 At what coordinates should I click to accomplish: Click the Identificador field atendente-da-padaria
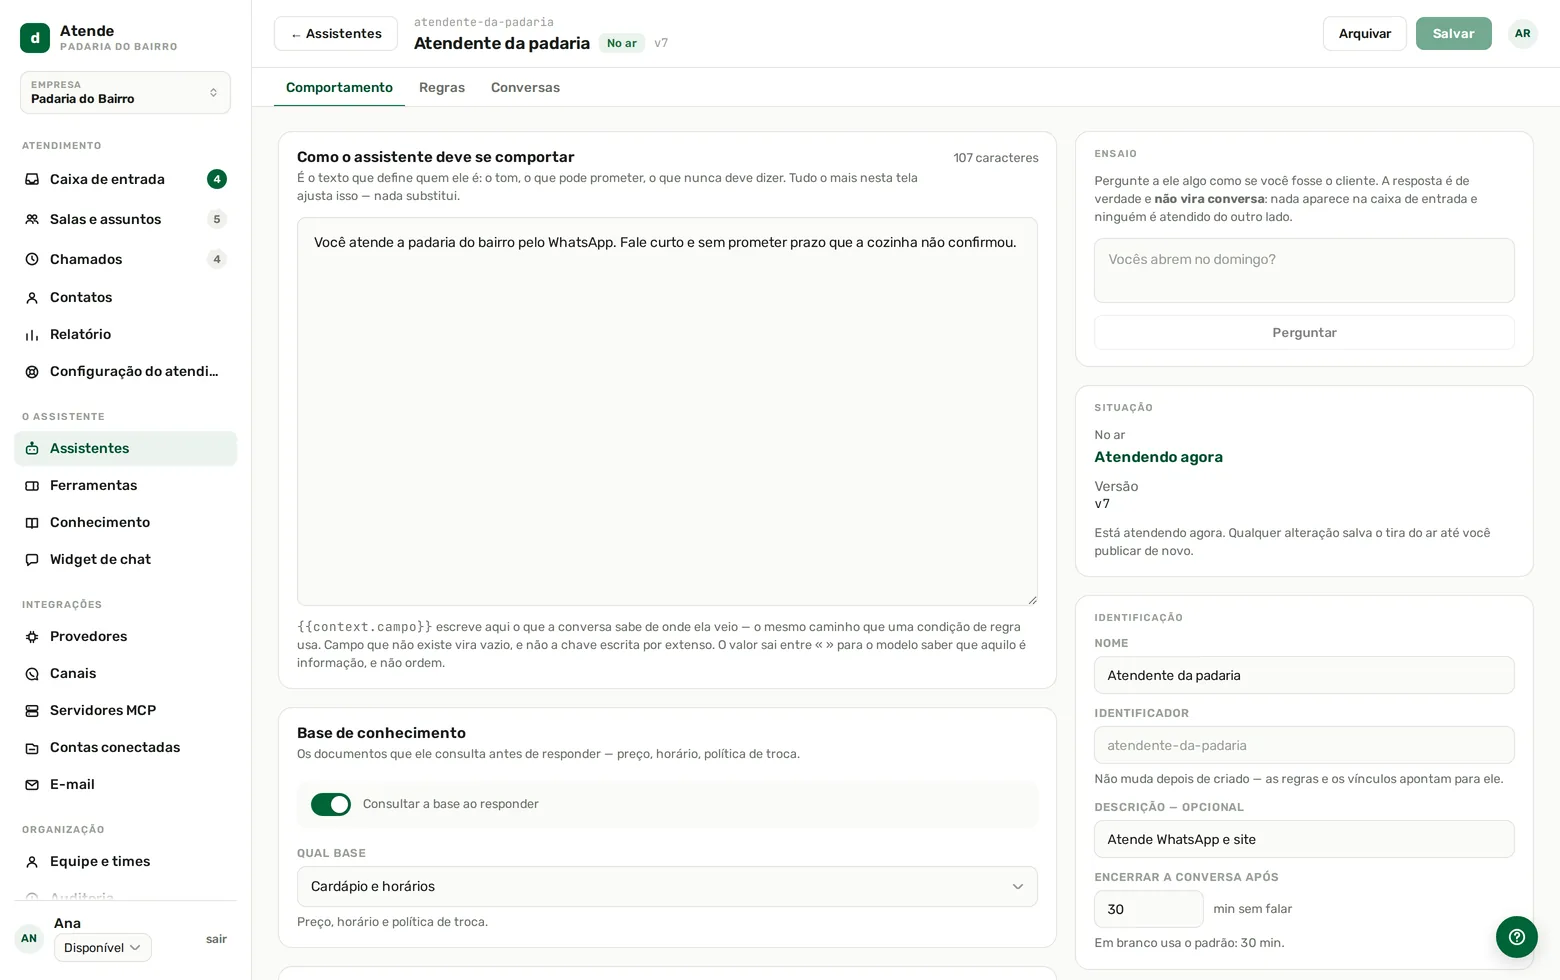tap(1304, 746)
